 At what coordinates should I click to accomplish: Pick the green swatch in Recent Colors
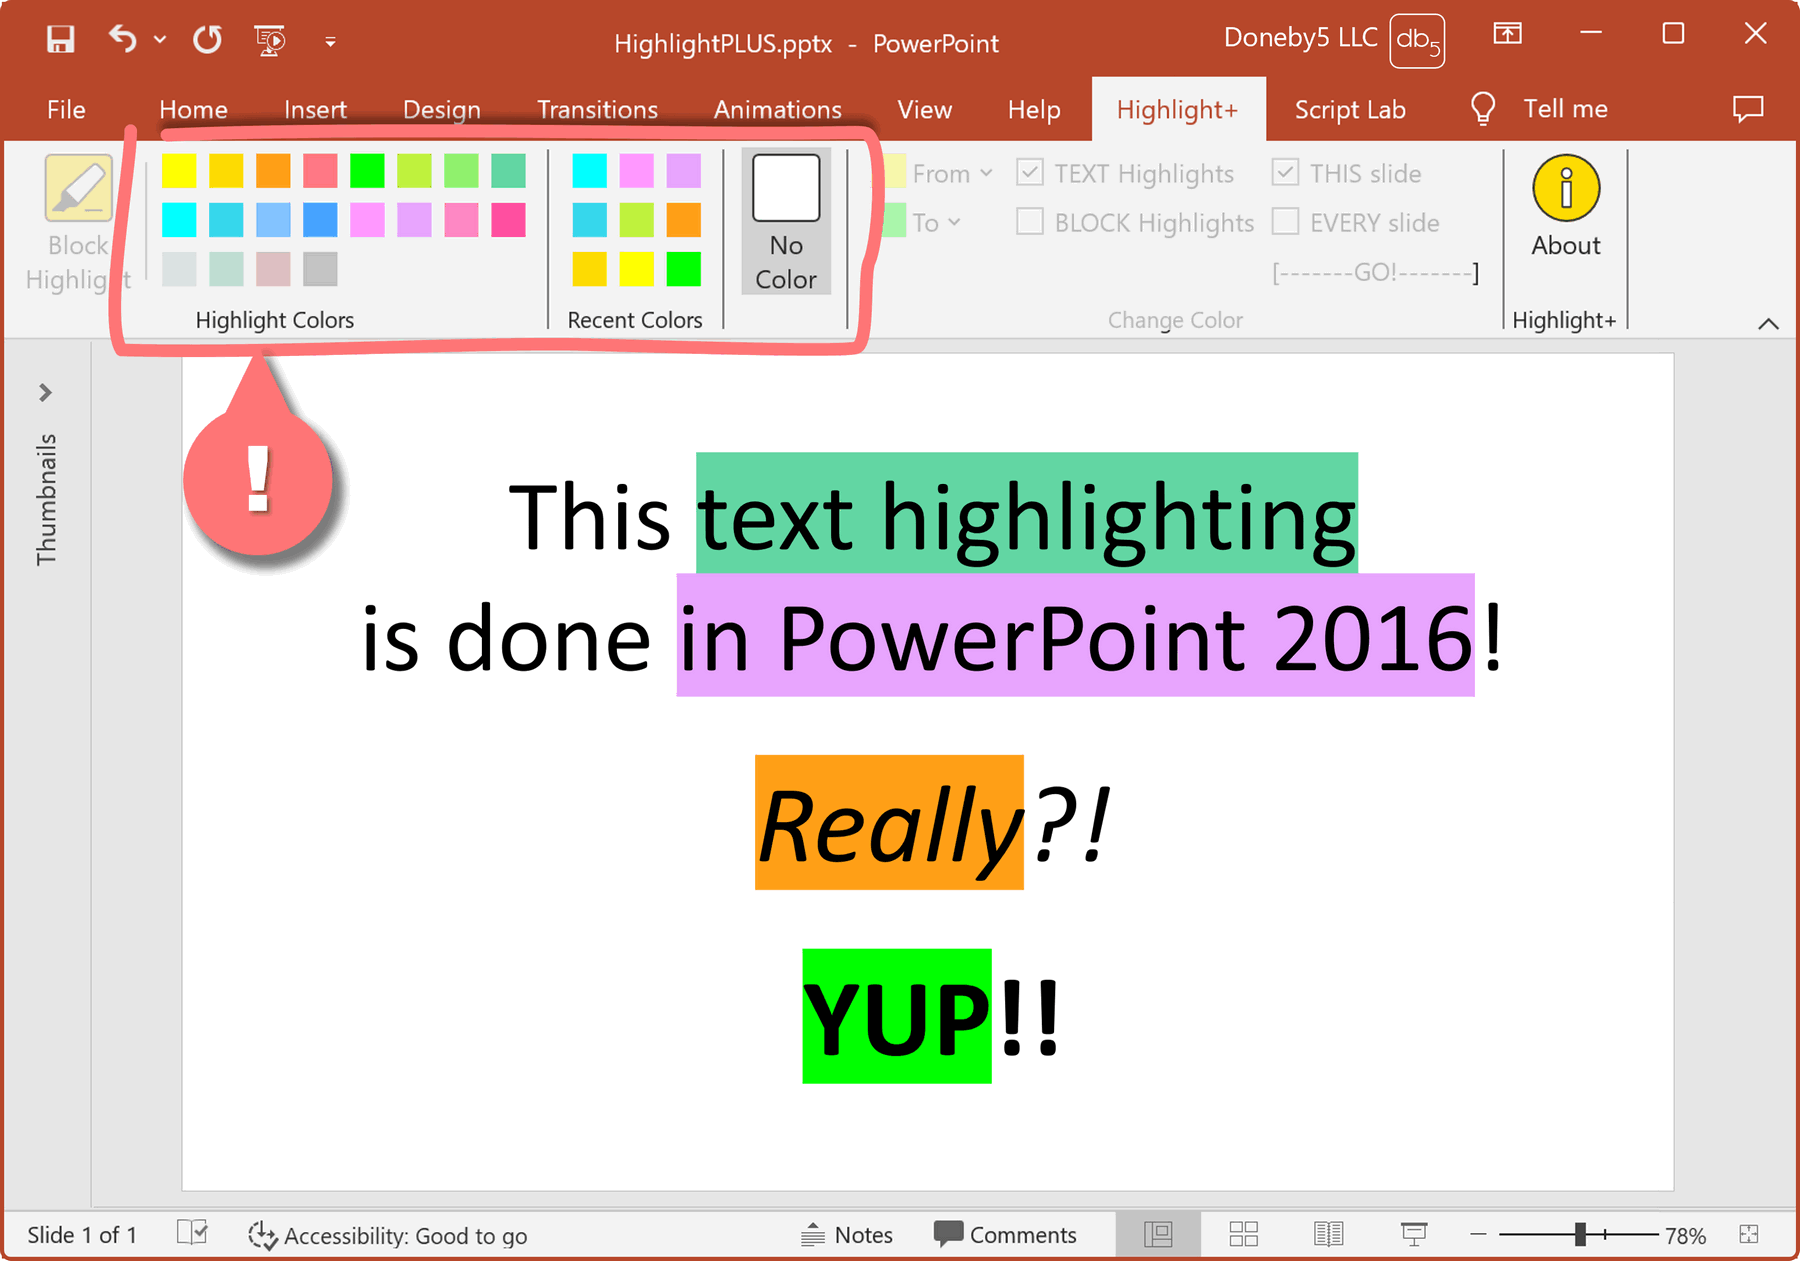(684, 269)
